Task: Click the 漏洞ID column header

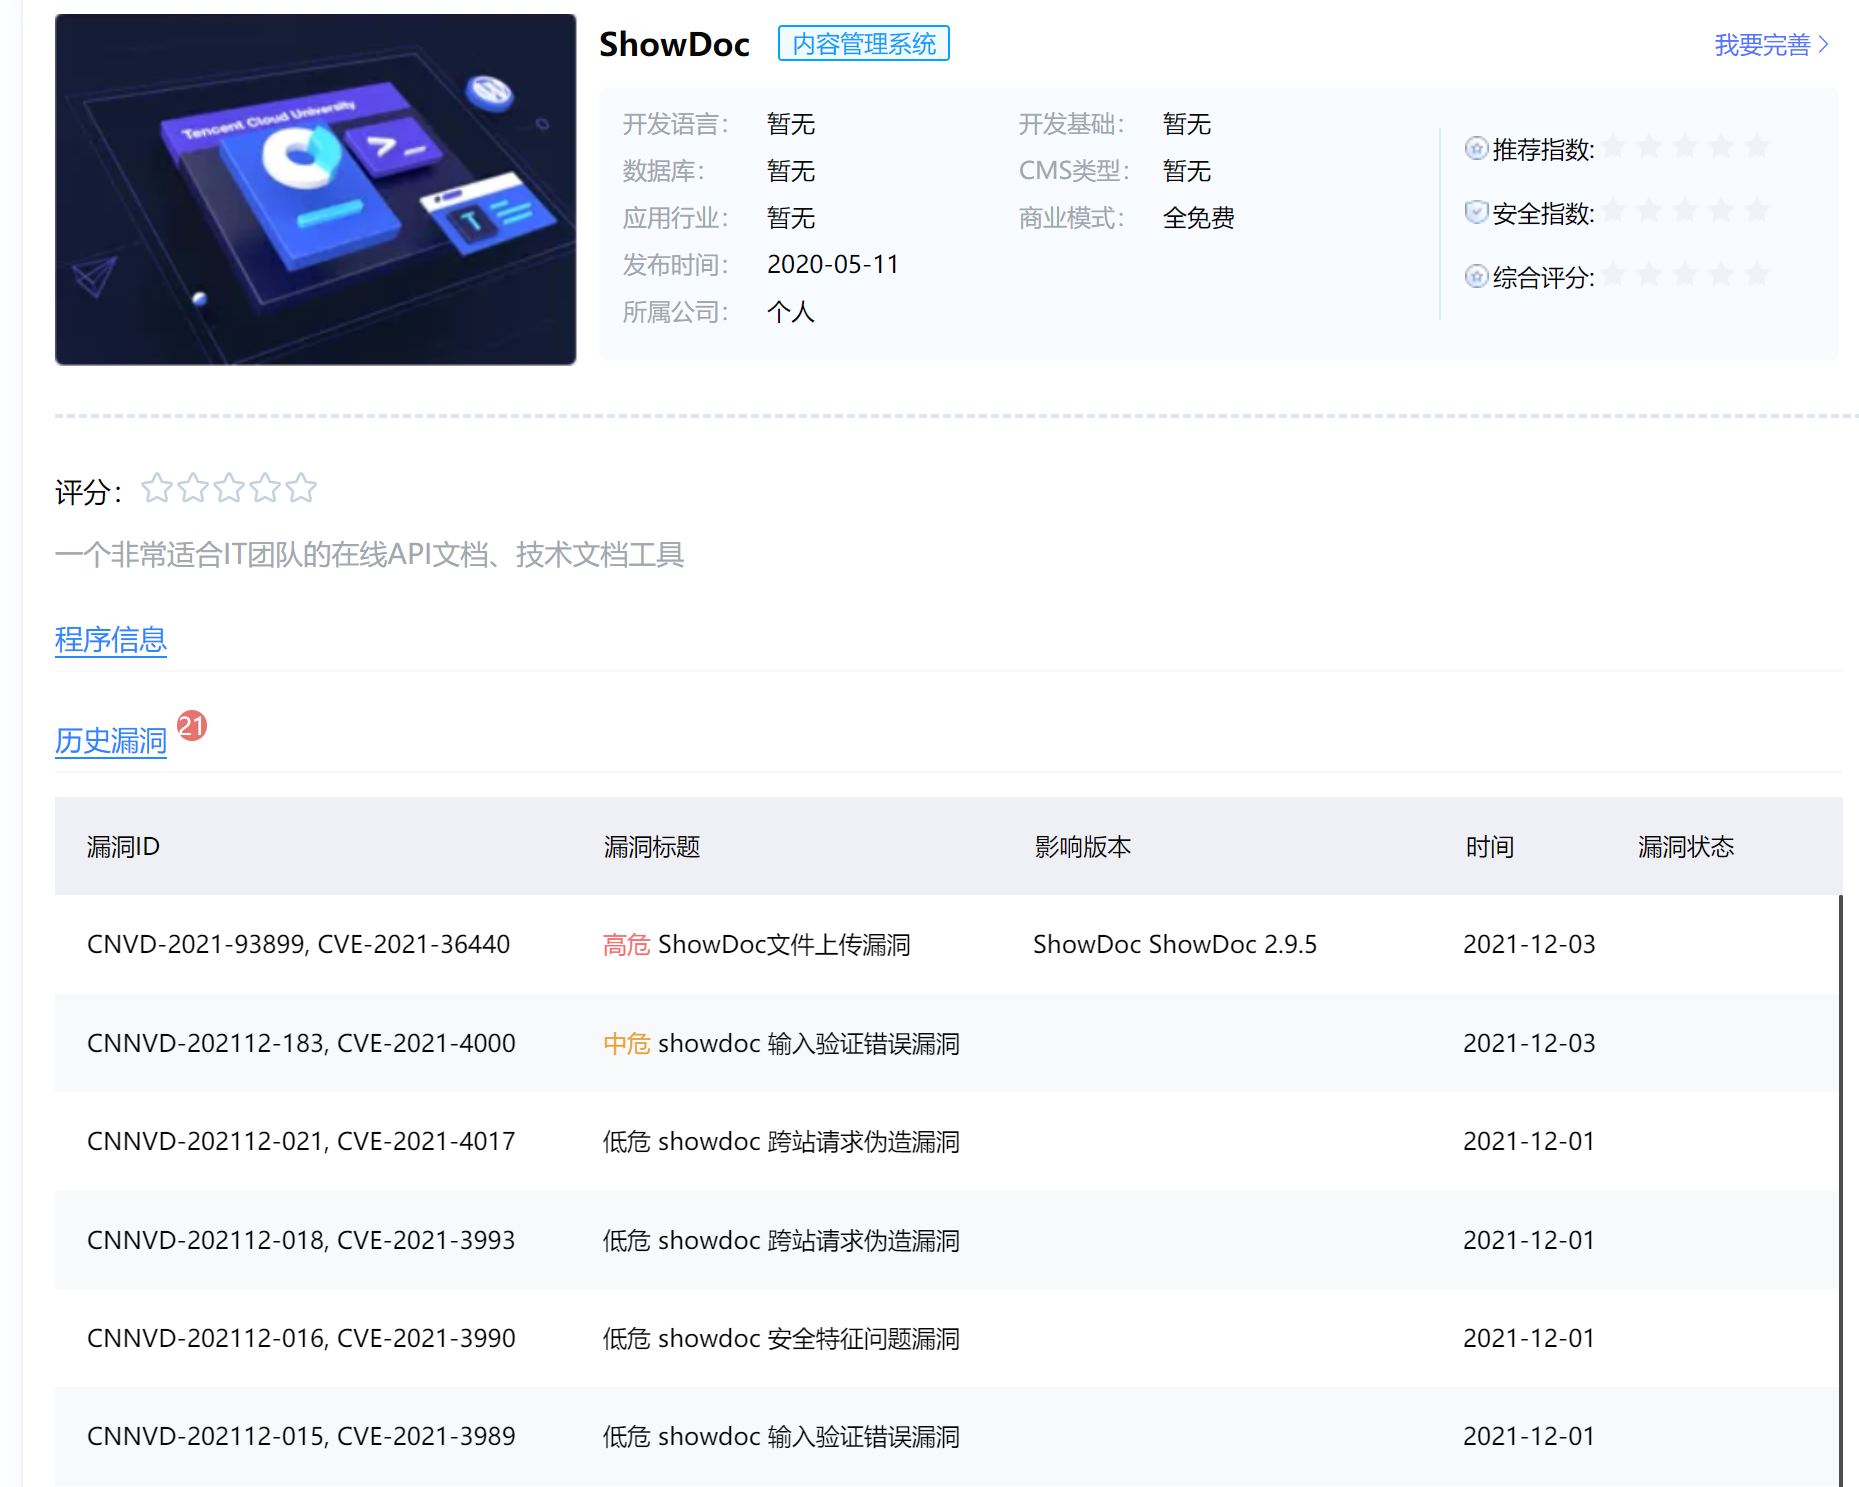Action: tap(123, 847)
